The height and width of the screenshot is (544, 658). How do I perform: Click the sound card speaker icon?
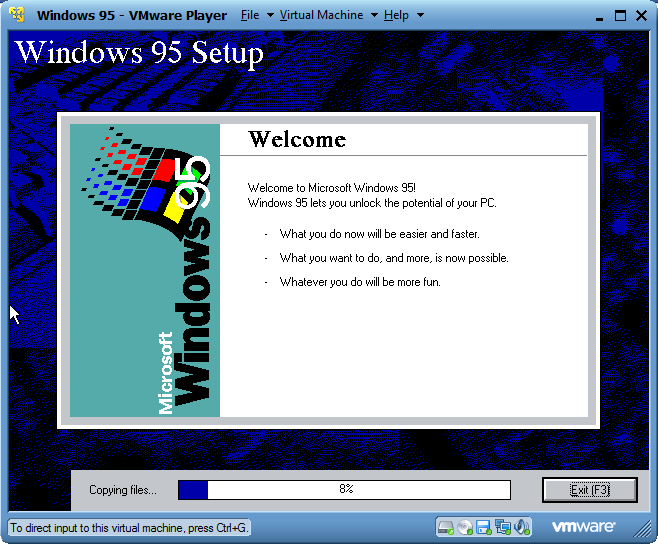(522, 527)
